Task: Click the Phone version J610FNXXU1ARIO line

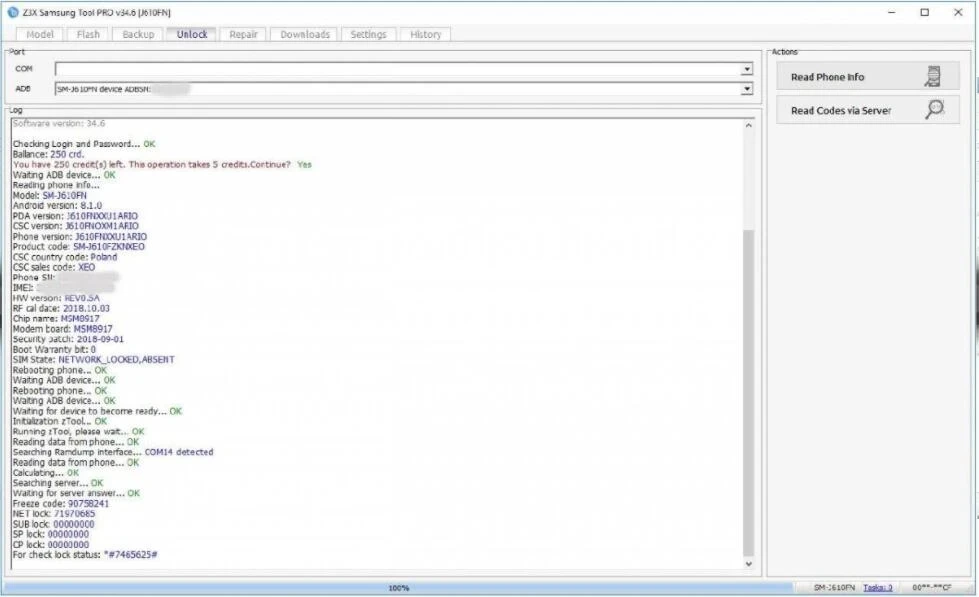Action: (x=79, y=237)
